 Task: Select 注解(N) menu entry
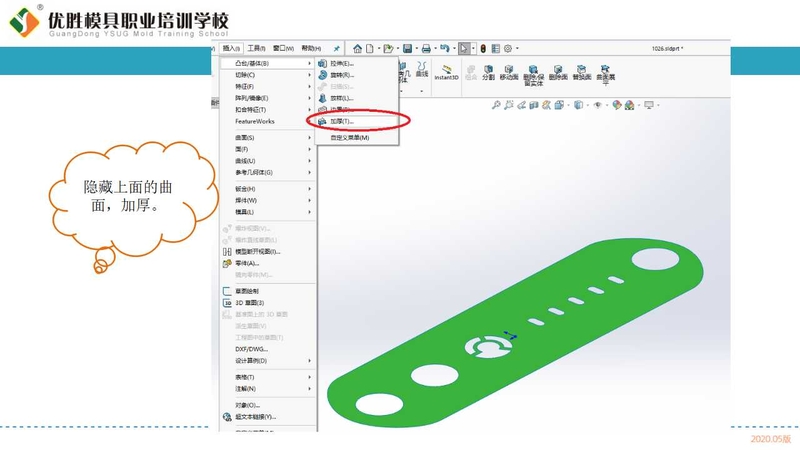[x=268, y=389]
